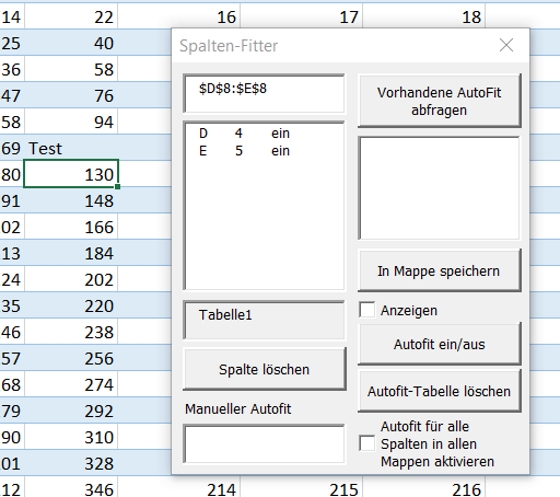Click Spalte löschen button
This screenshot has width=560, height=497.
point(264,369)
